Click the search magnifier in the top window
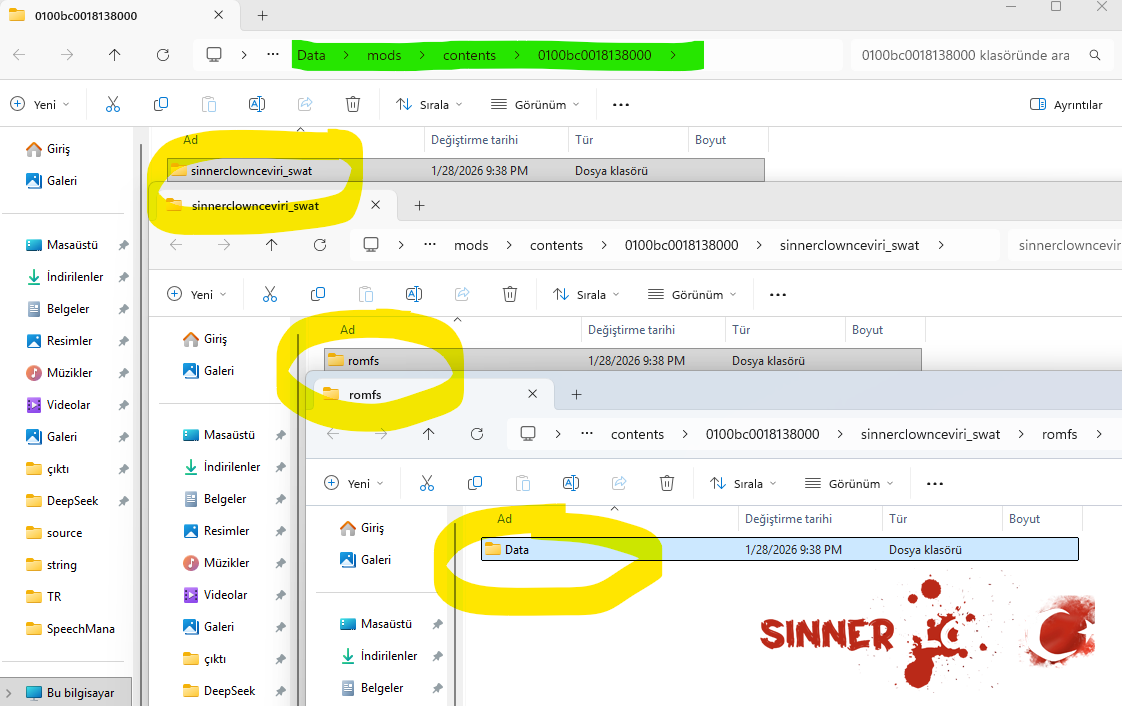 click(x=1095, y=55)
